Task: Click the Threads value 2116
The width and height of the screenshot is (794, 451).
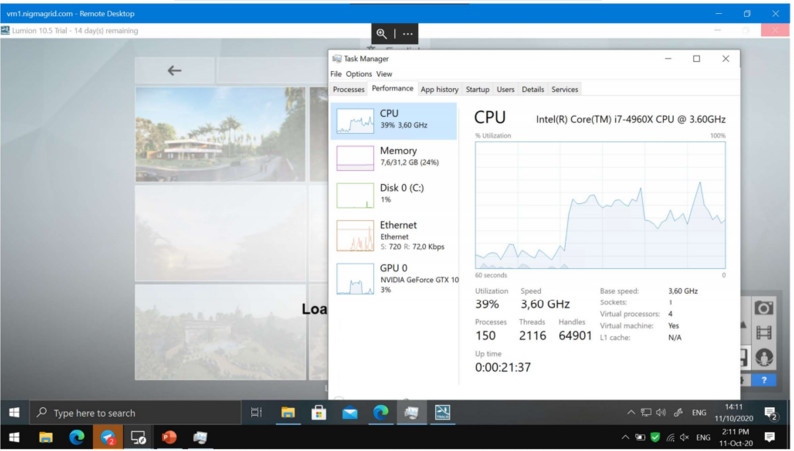Action: pos(535,337)
